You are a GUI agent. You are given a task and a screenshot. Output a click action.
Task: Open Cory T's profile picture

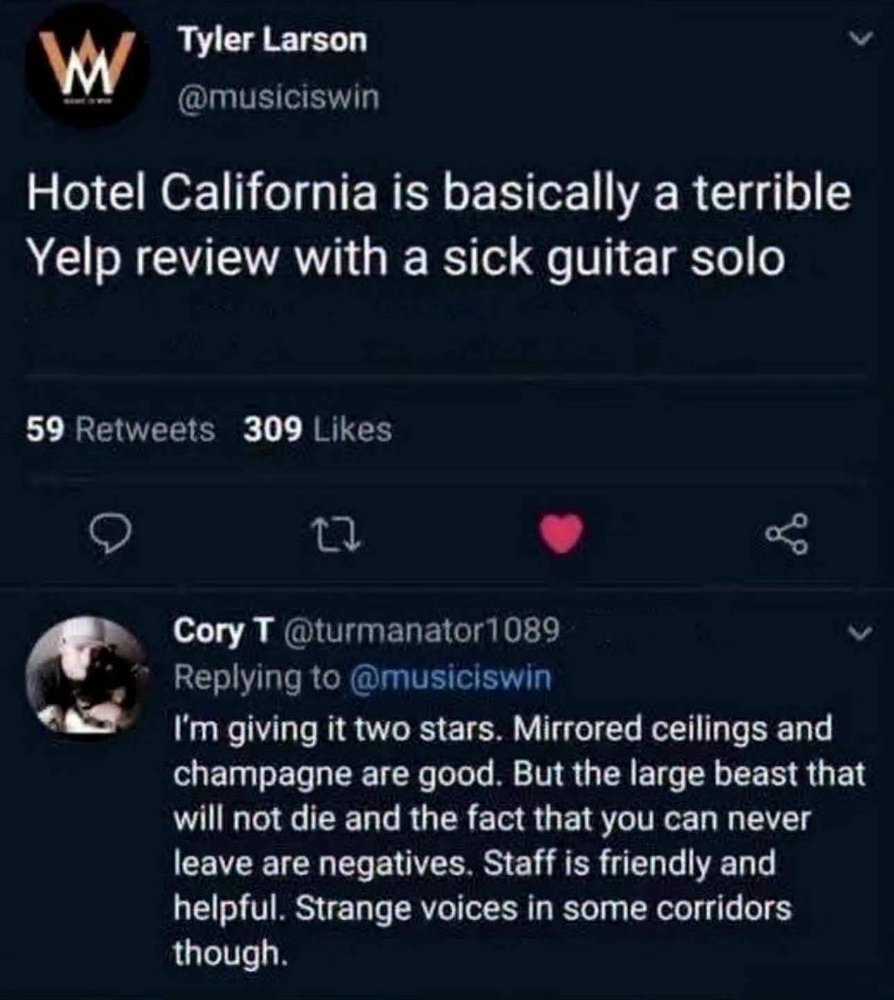click(87, 675)
